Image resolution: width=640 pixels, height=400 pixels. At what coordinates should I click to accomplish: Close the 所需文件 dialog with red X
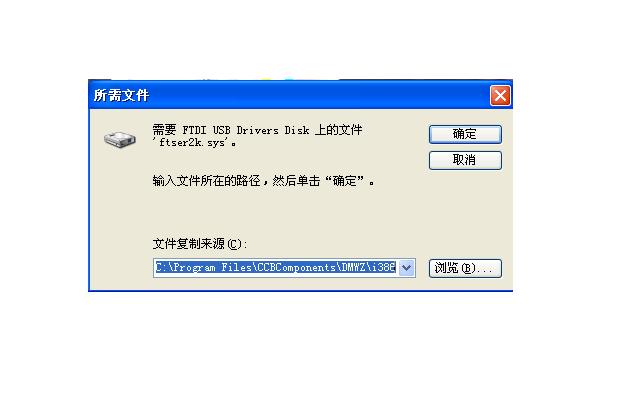pyautogui.click(x=500, y=96)
